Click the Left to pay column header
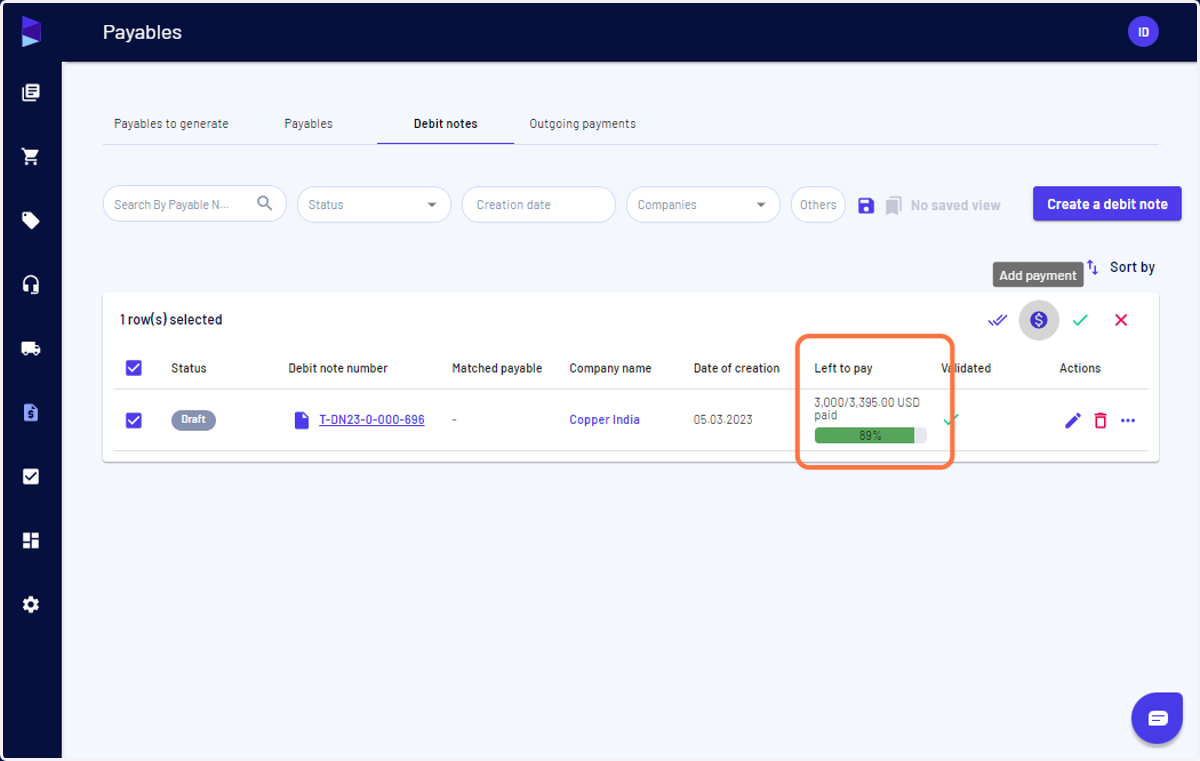This screenshot has height=761, width=1200. (x=843, y=368)
